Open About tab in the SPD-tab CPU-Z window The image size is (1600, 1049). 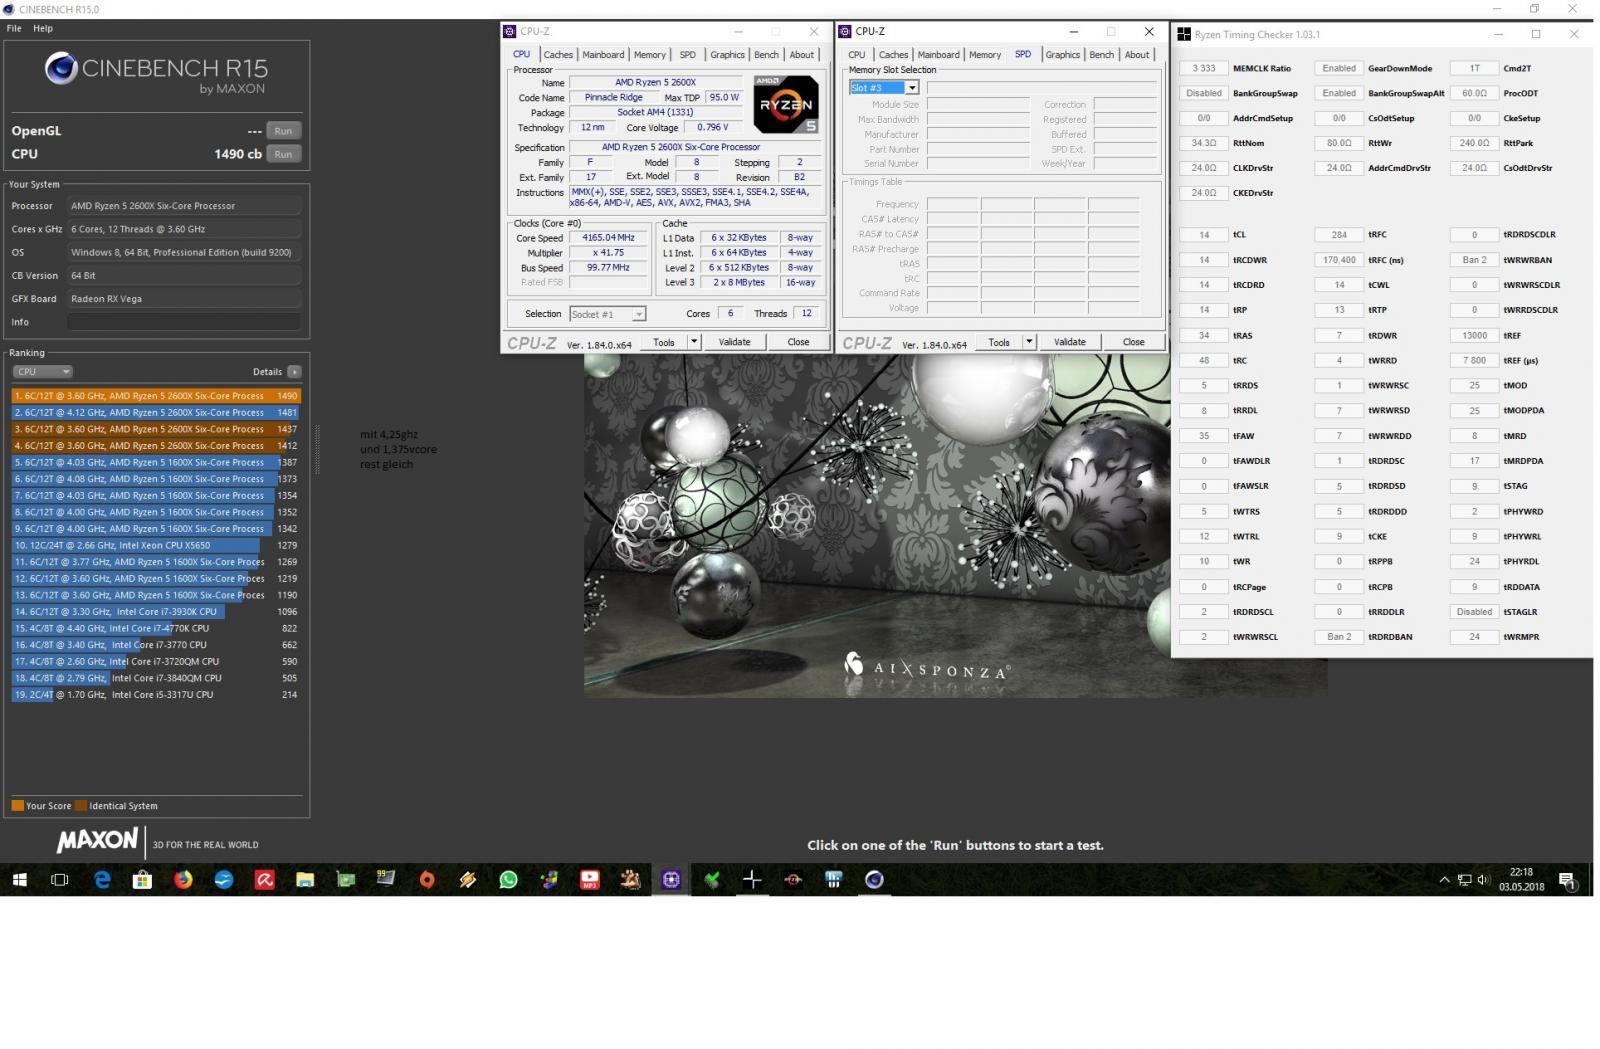1137,55
